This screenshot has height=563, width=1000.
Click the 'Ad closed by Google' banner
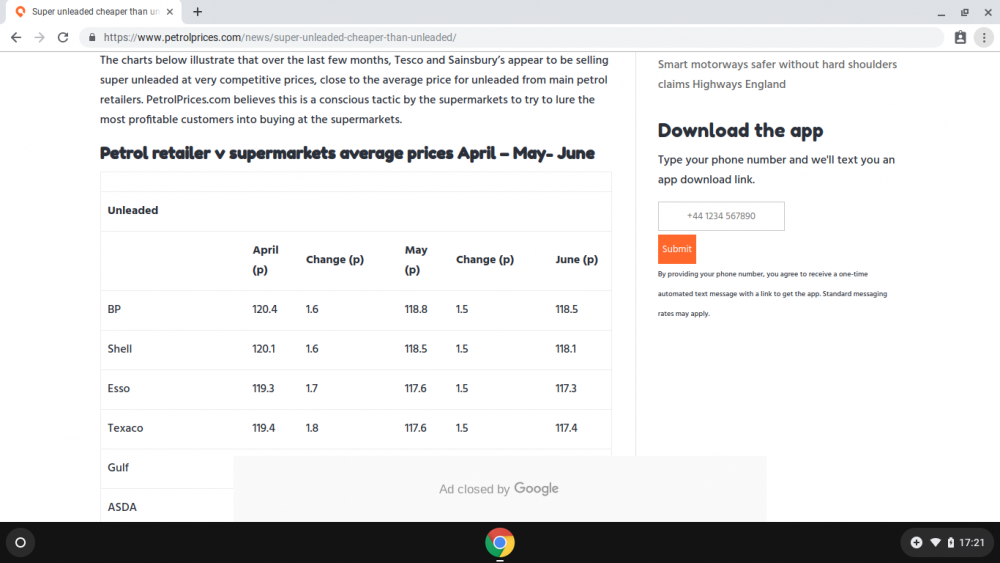[499, 488]
